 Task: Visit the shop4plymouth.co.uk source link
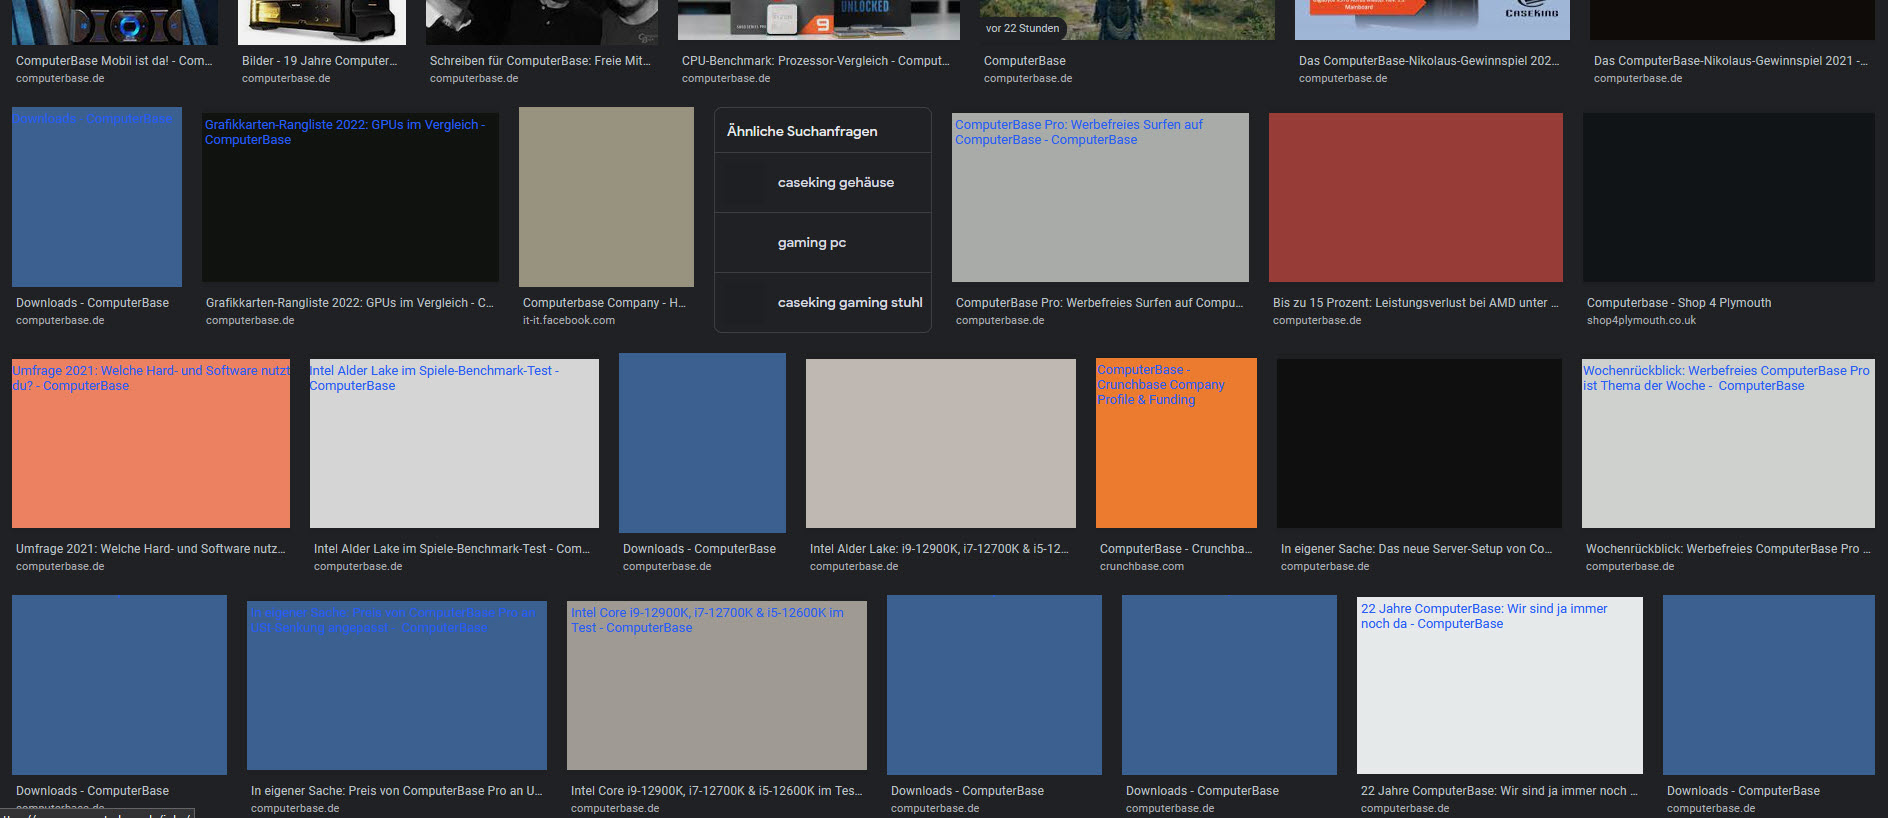tap(1641, 321)
